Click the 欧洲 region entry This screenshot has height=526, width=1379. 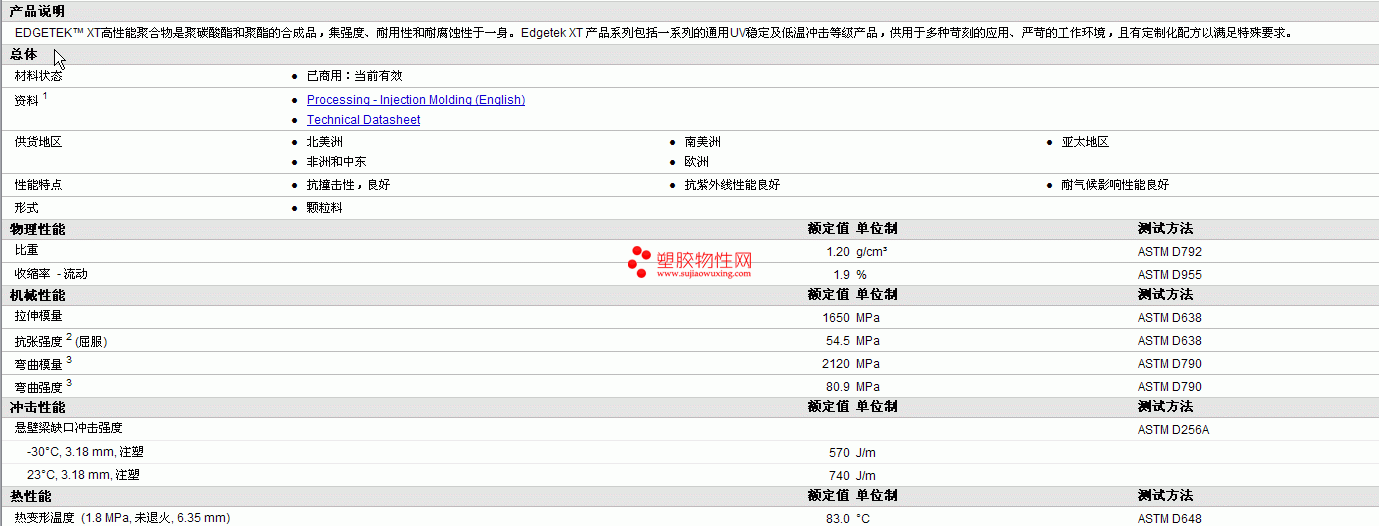point(697,162)
